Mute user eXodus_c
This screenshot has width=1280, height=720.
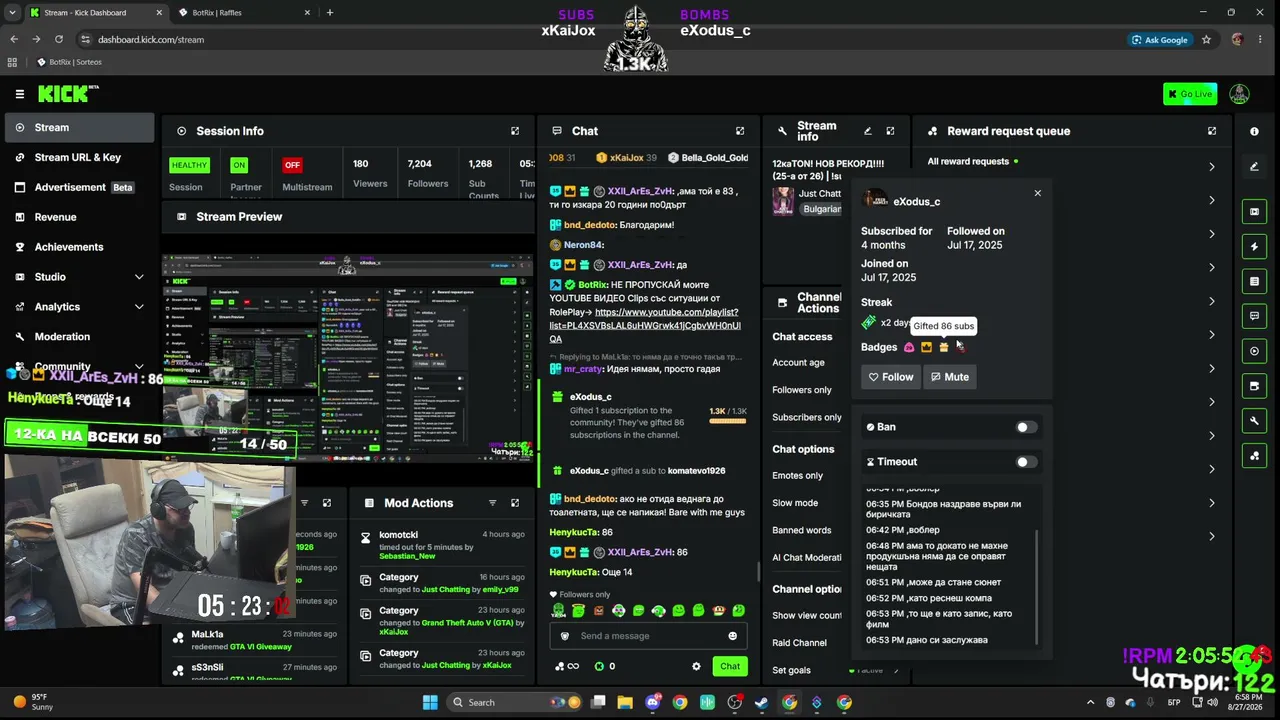[x=949, y=377]
